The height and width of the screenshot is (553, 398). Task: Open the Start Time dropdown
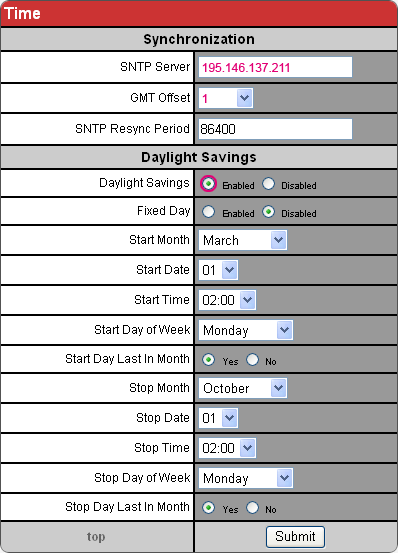[x=227, y=300]
